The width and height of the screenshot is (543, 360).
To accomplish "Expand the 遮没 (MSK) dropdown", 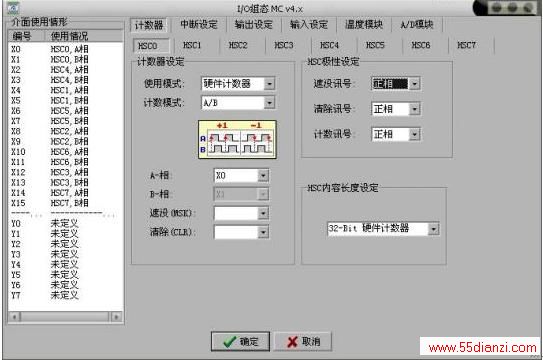I will pyautogui.click(x=241, y=213).
